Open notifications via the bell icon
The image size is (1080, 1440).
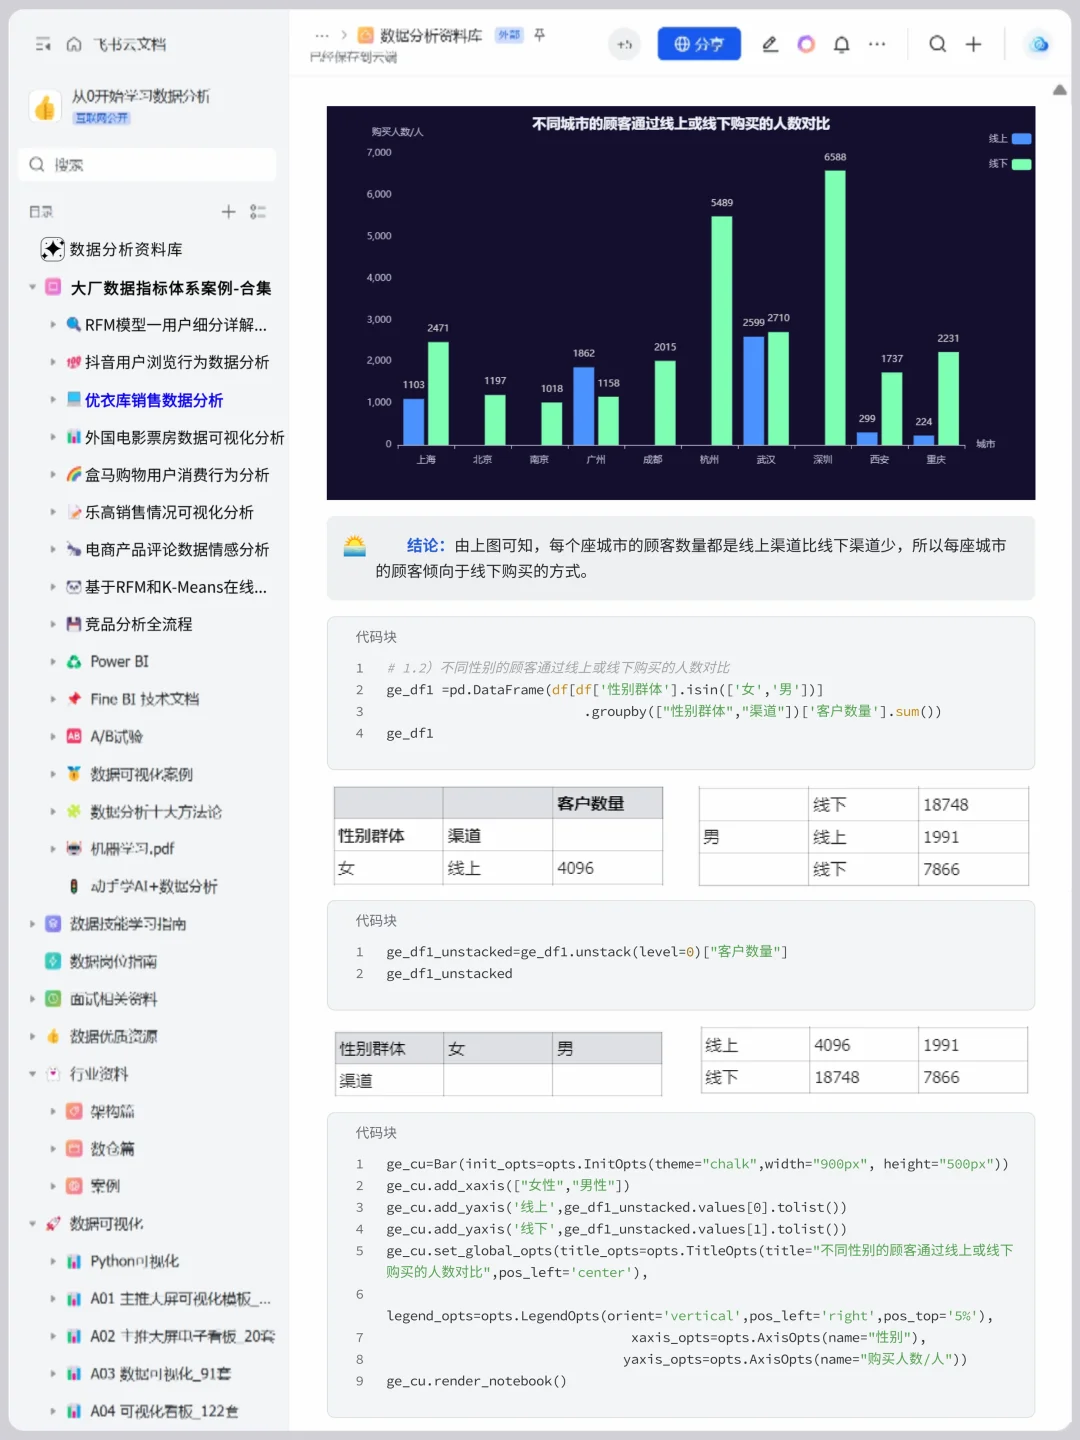click(841, 44)
